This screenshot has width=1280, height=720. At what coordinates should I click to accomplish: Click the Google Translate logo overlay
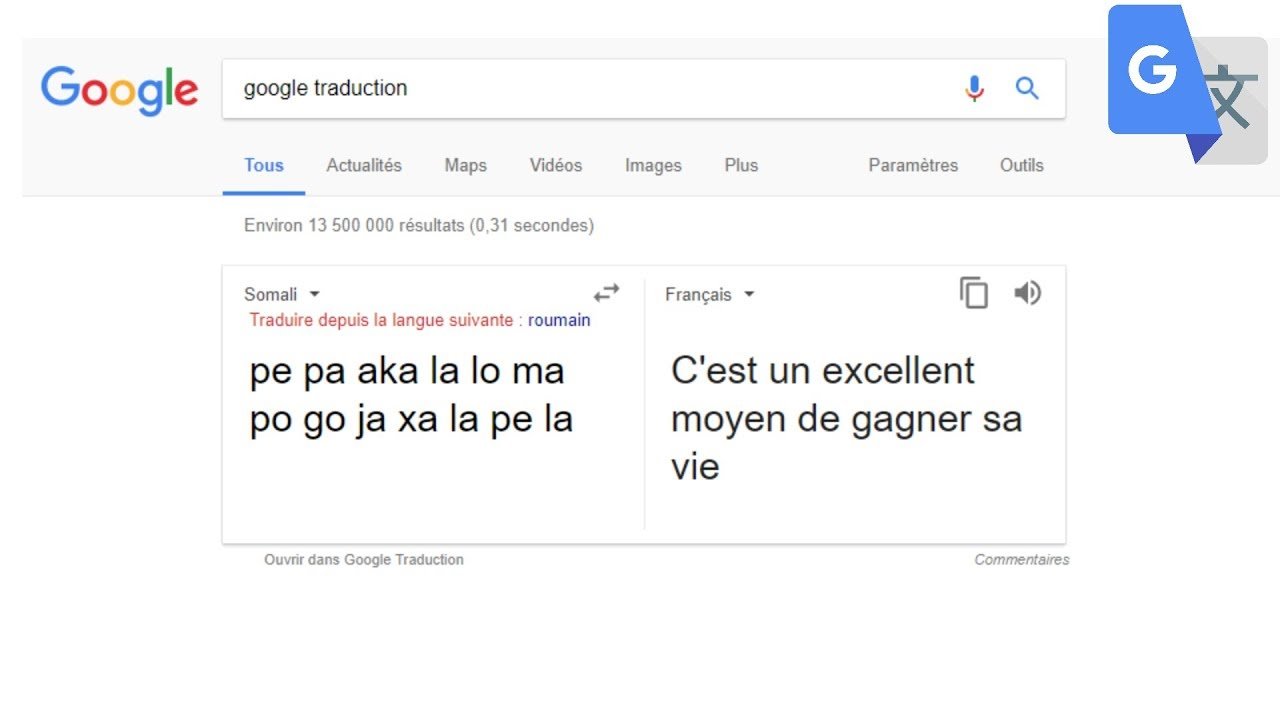[1187, 84]
